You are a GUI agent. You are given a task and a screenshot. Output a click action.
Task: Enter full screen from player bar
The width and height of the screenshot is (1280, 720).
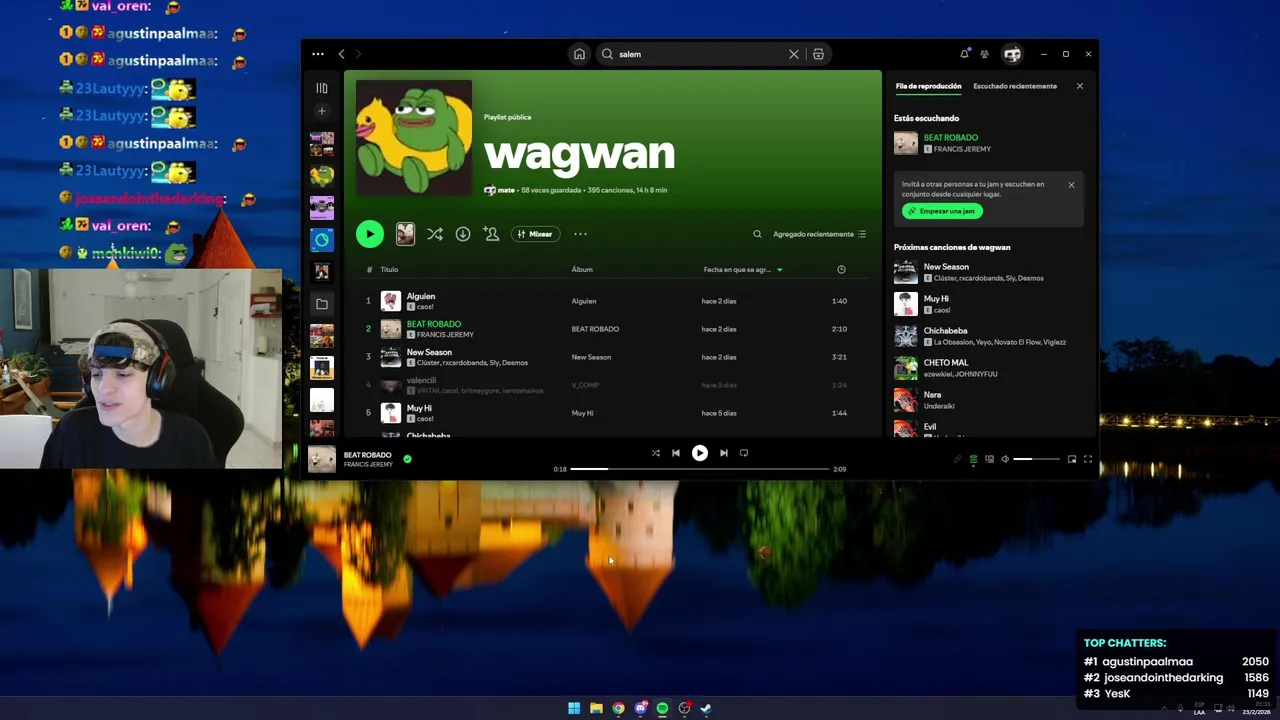[1088, 459]
